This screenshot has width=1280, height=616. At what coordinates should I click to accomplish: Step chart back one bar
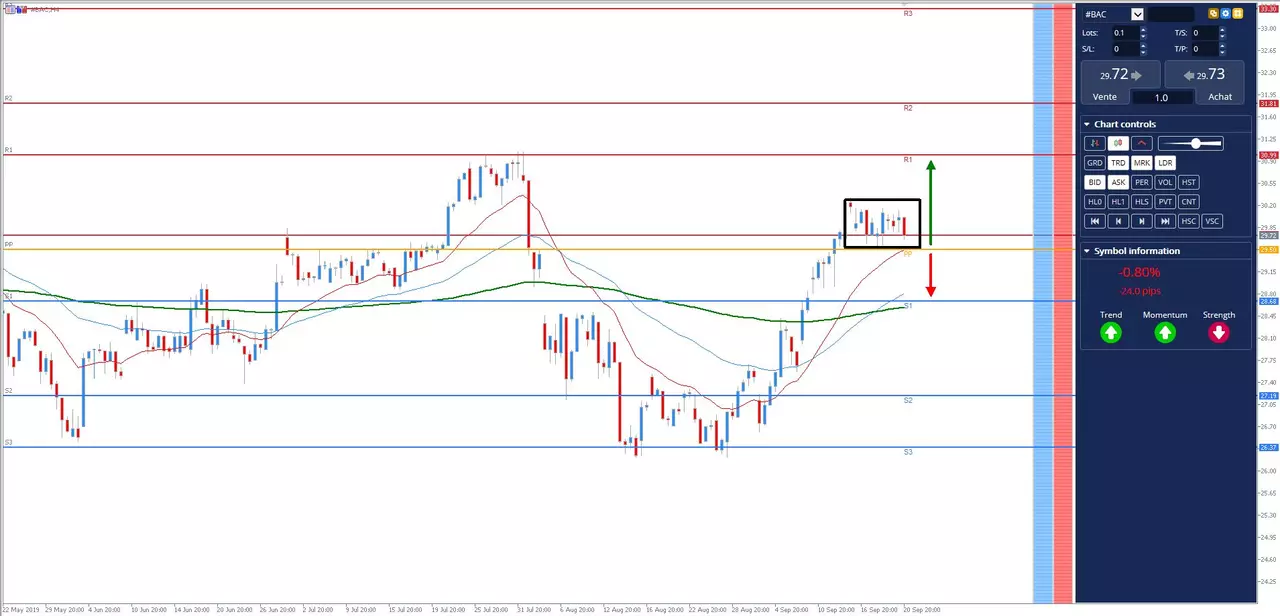[x=1118, y=221]
